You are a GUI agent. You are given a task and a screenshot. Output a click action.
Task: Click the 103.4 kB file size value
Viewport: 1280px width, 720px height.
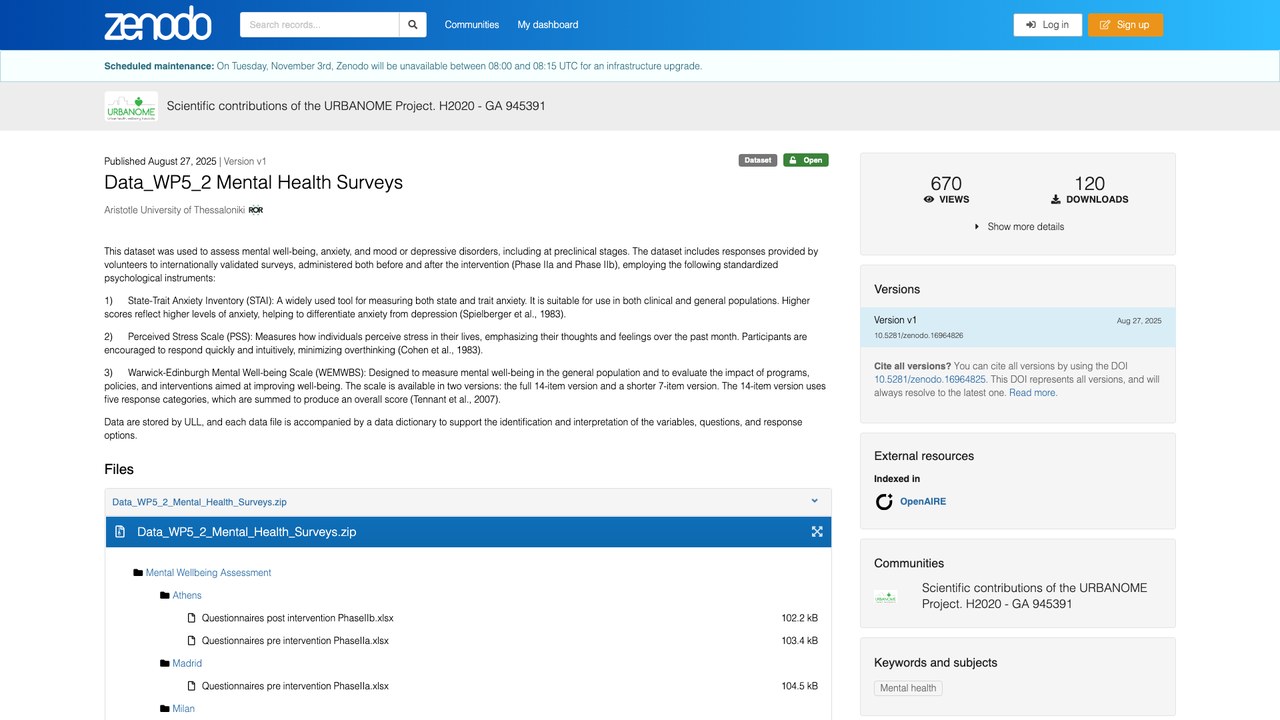coord(800,641)
